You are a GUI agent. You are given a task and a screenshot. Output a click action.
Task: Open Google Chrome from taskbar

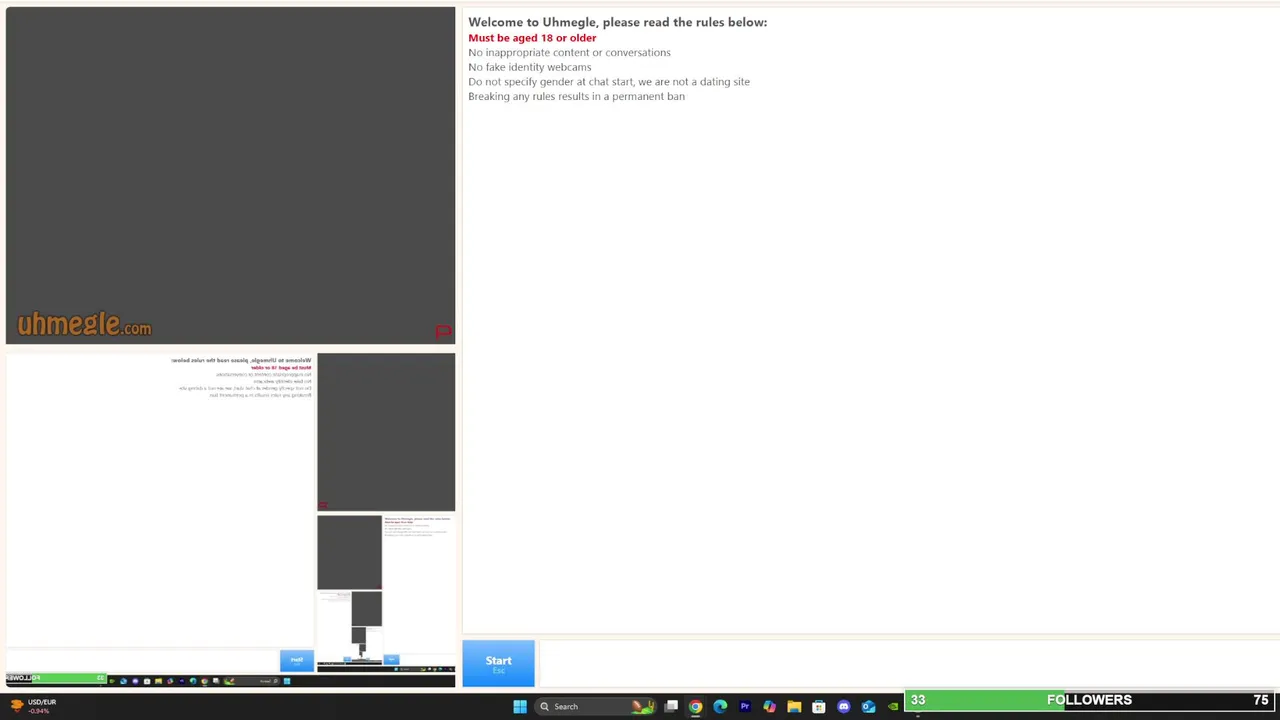[x=696, y=707]
